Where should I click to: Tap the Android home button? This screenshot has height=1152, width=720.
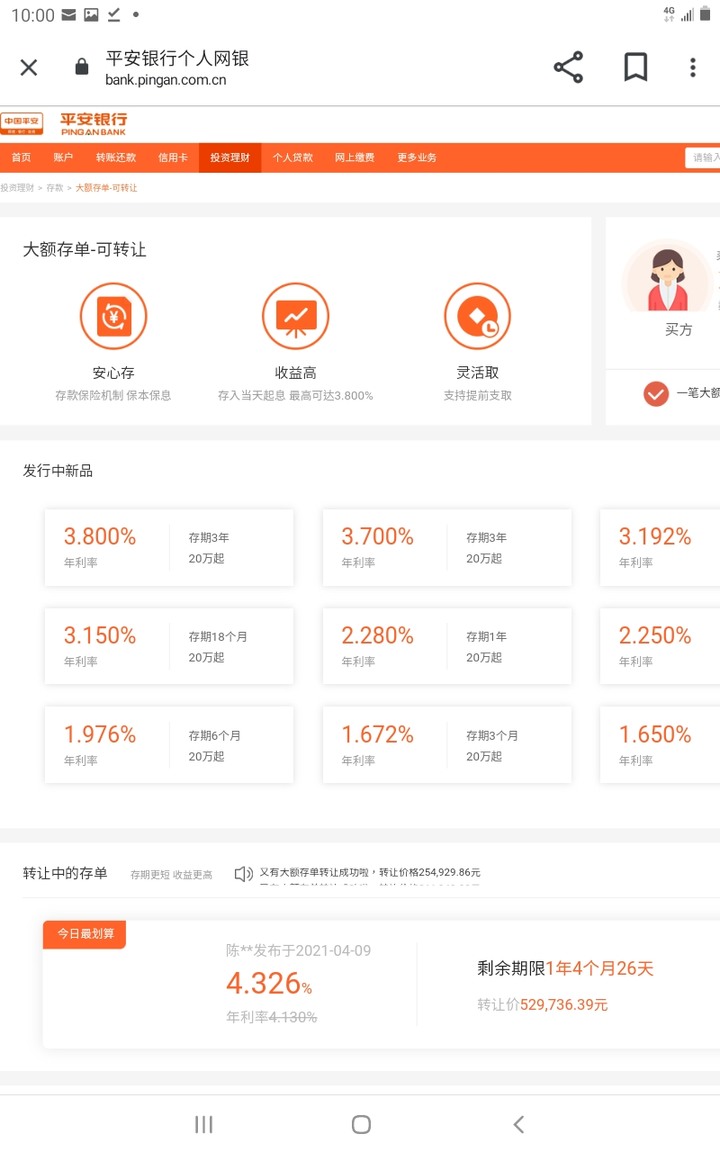pos(361,1124)
